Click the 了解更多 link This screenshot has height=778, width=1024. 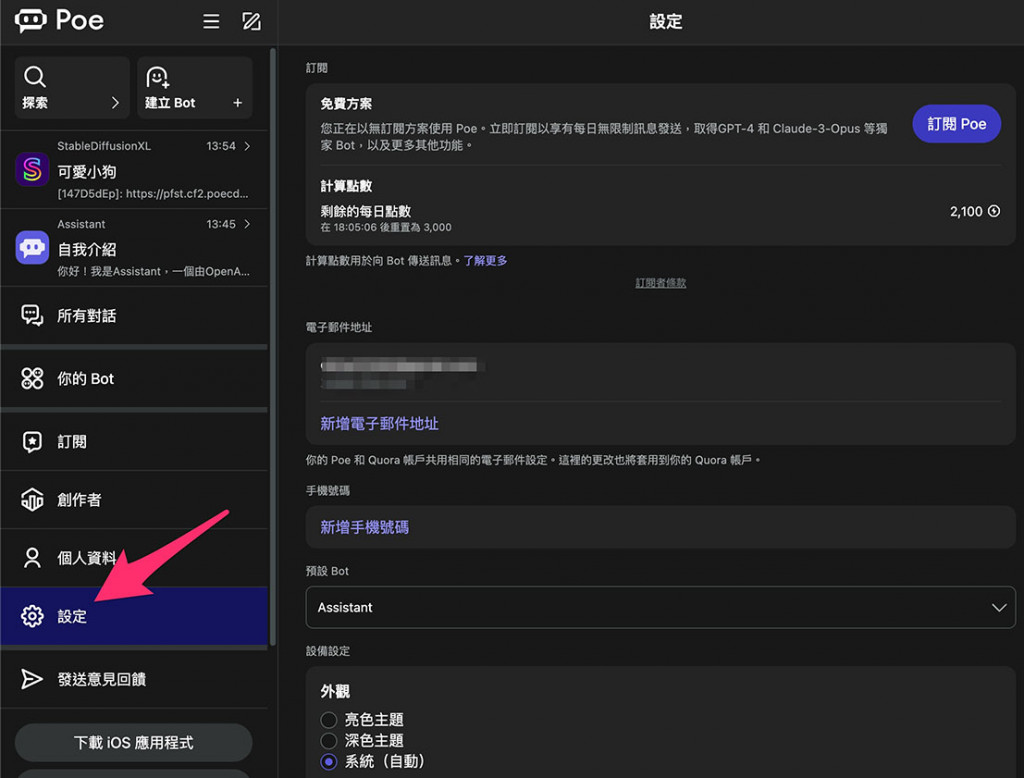485,261
